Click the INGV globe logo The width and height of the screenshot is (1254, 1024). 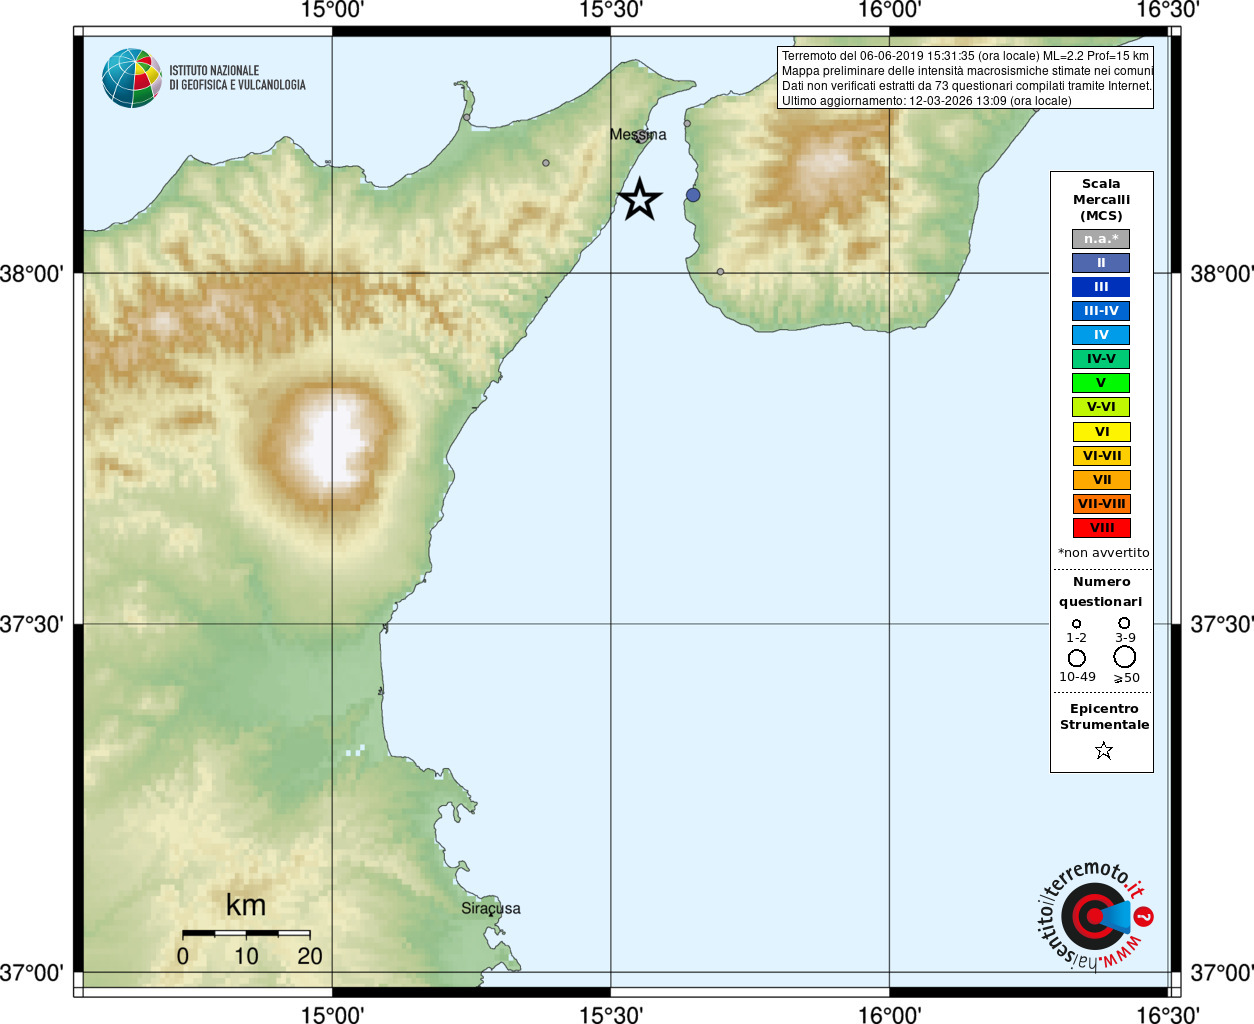coord(132,78)
